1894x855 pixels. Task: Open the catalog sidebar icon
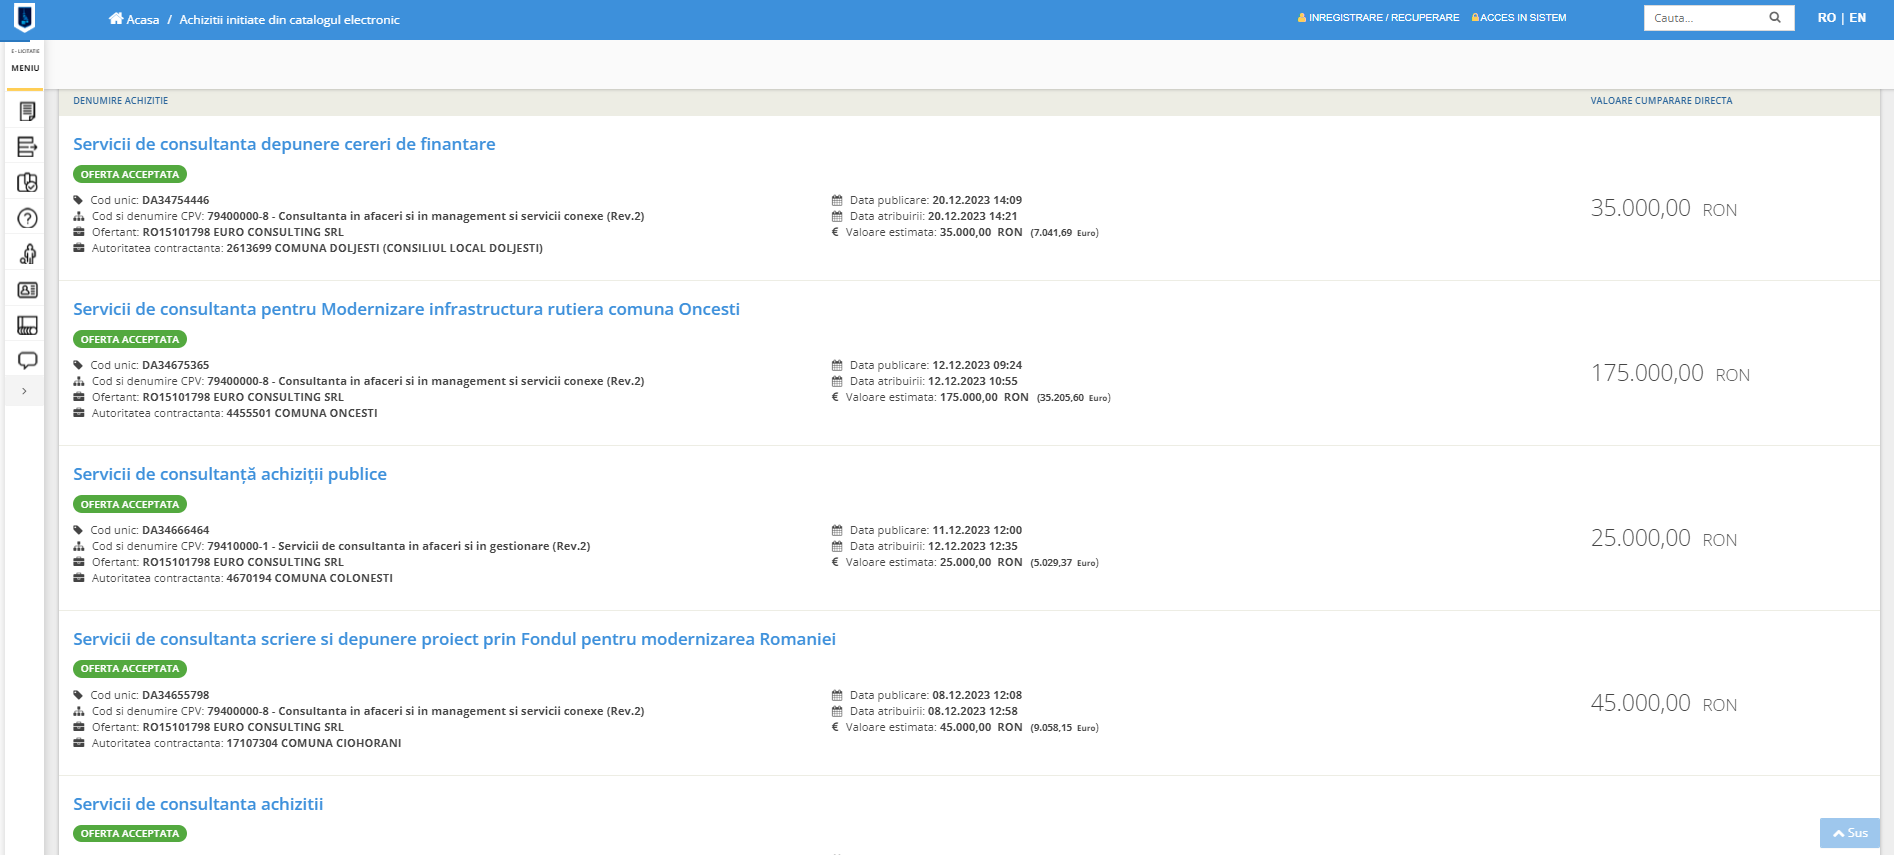tap(27, 325)
